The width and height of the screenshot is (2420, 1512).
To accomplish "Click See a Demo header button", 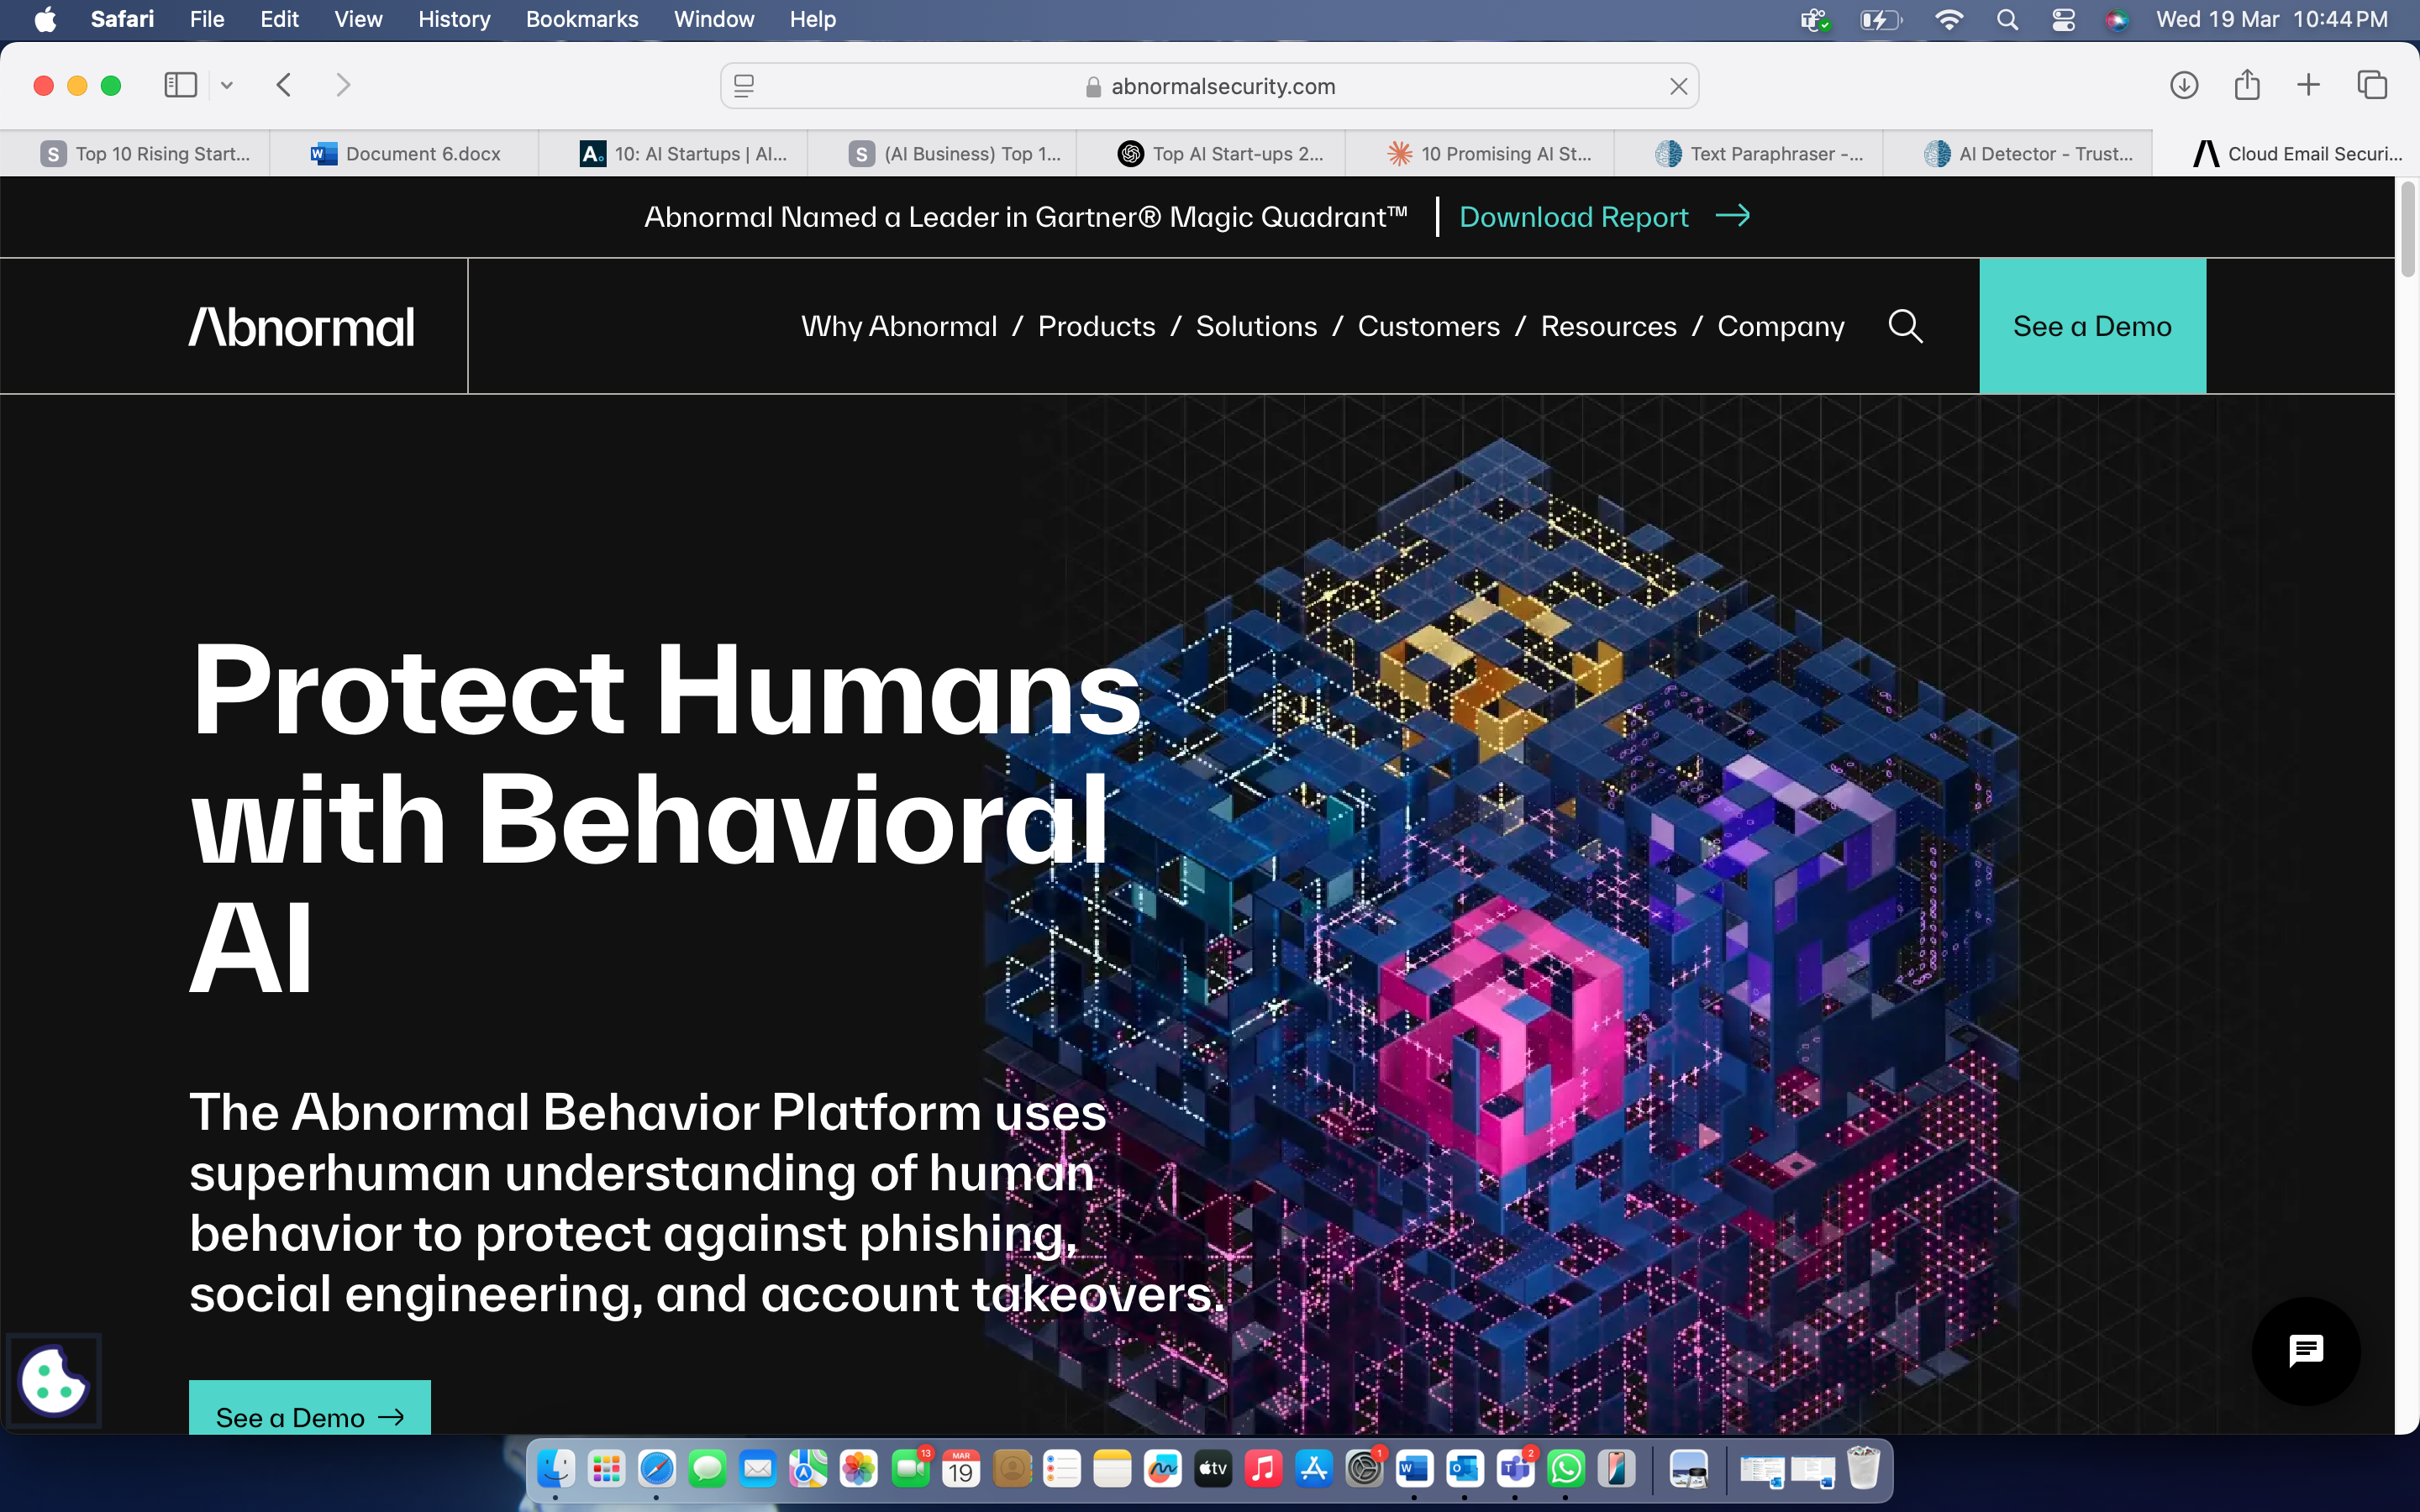I will [2092, 326].
